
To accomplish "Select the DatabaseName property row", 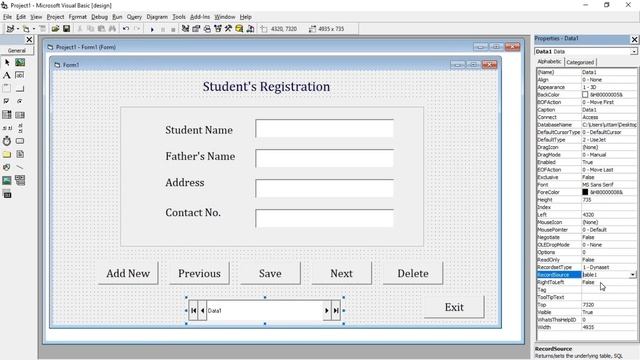I will (x=587, y=124).
